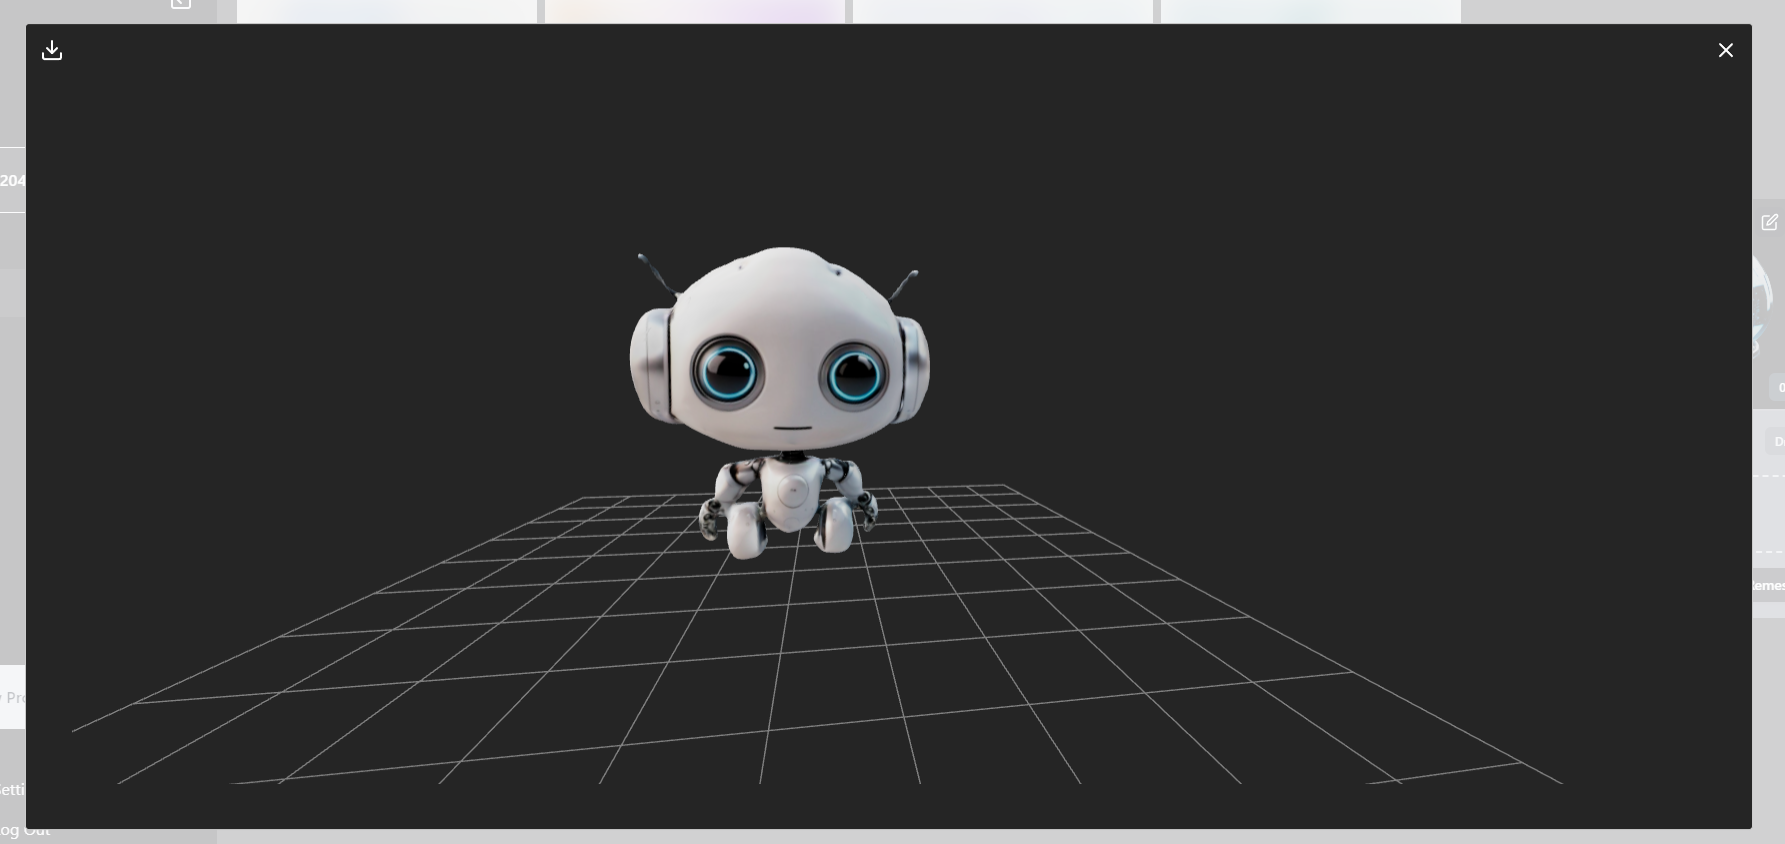The image size is (1785, 844).
Task: Click the robot's left blue eye
Action: (x=727, y=371)
